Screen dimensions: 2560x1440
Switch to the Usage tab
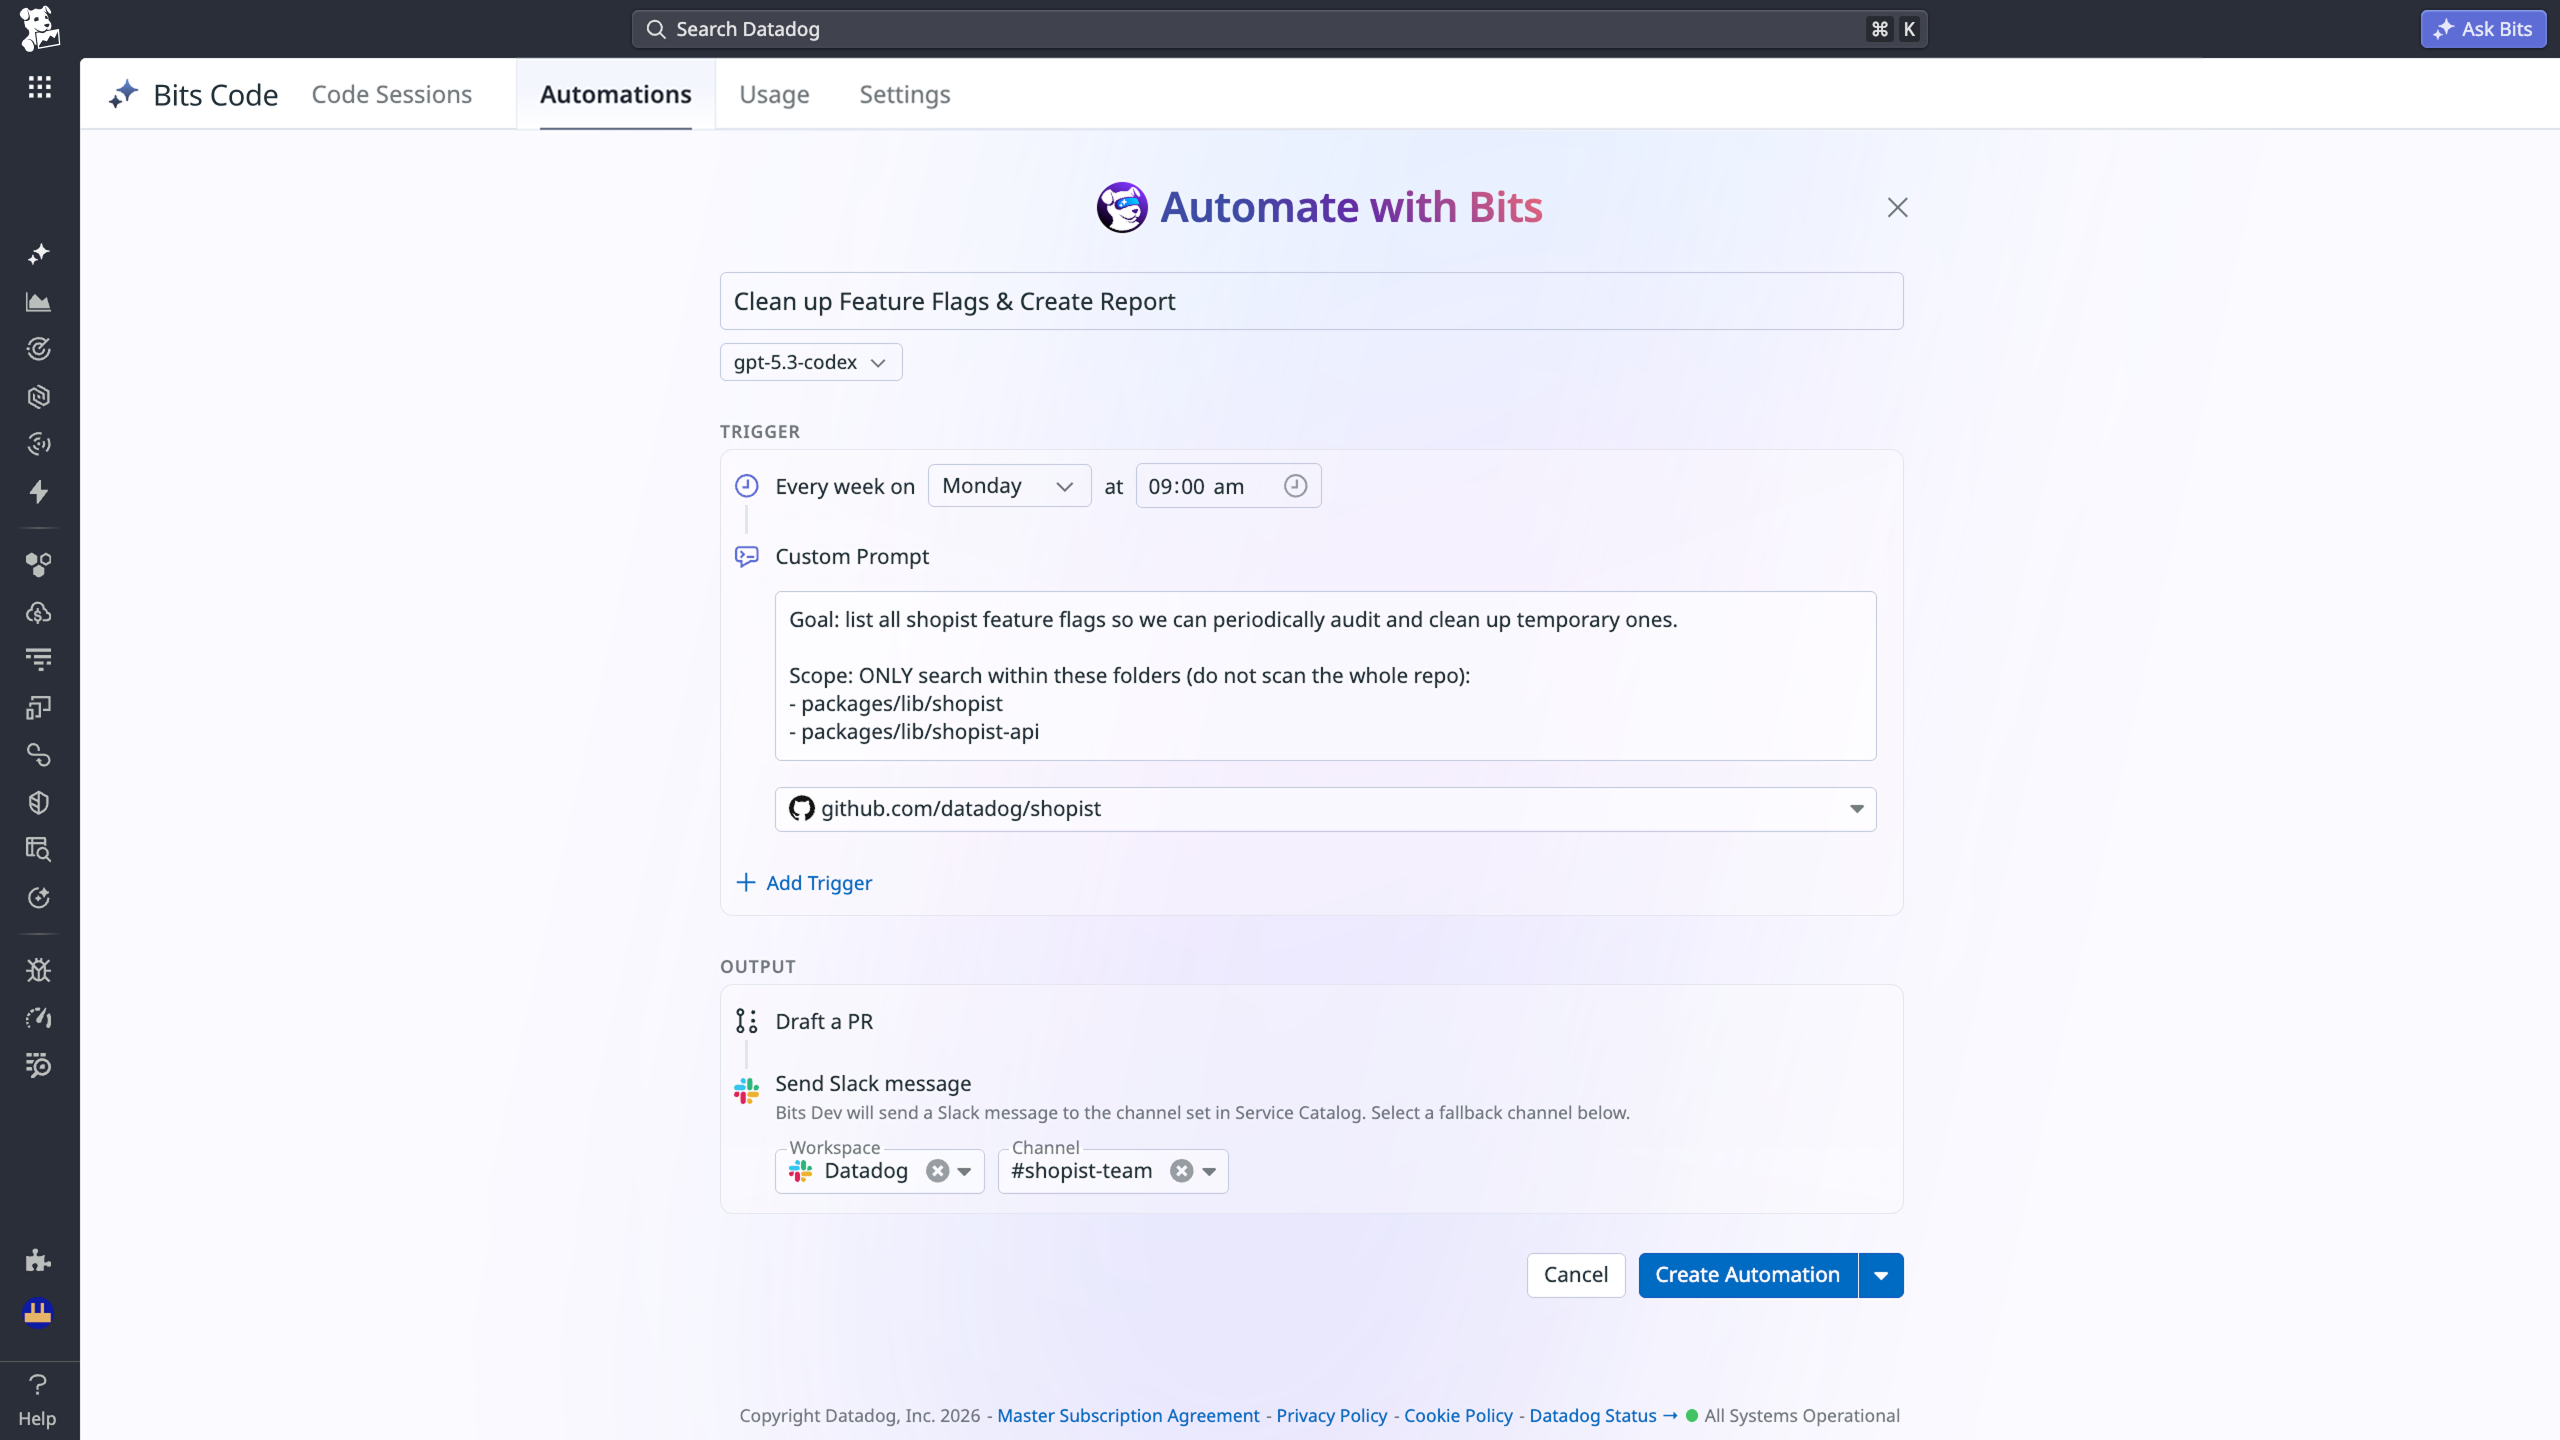774,94
